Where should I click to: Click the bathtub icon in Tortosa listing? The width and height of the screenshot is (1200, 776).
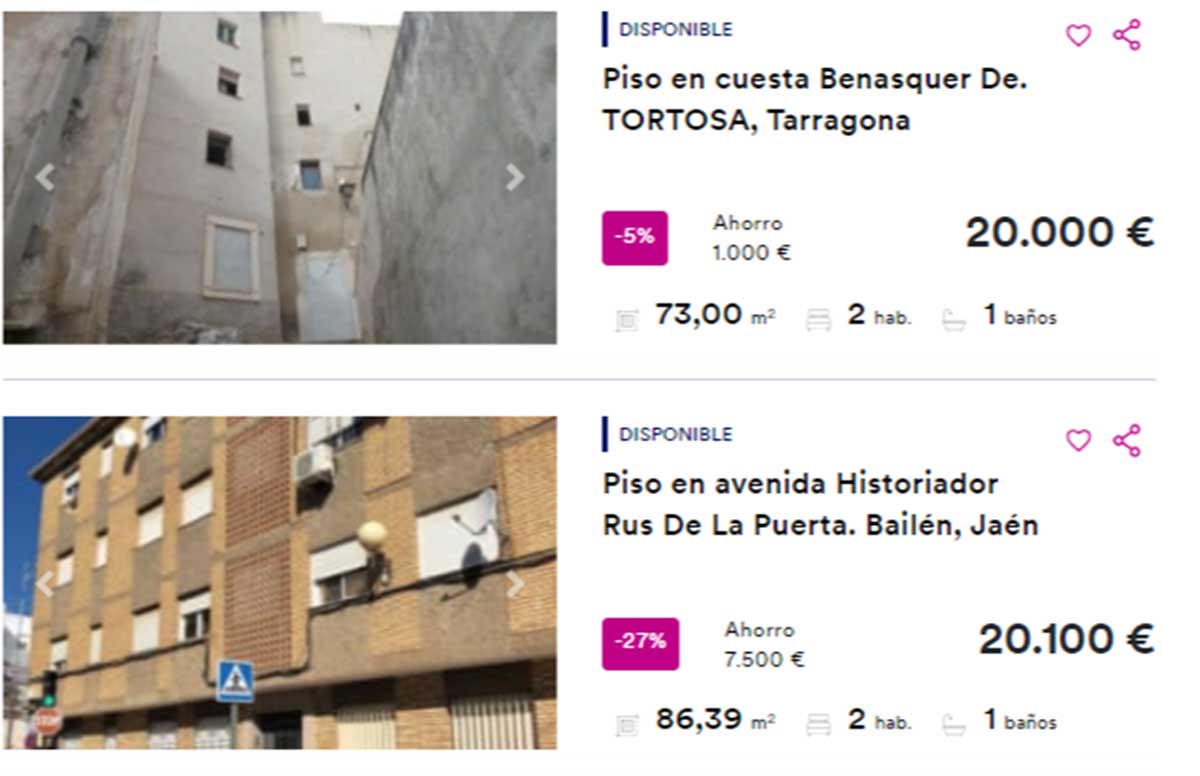click(x=954, y=320)
